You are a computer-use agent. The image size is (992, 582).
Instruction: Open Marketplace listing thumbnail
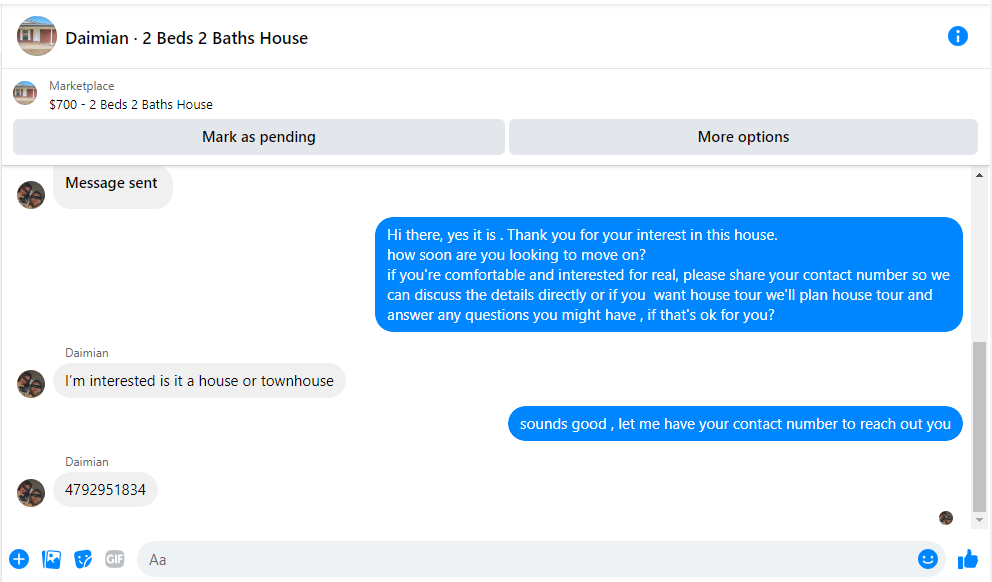pos(25,93)
